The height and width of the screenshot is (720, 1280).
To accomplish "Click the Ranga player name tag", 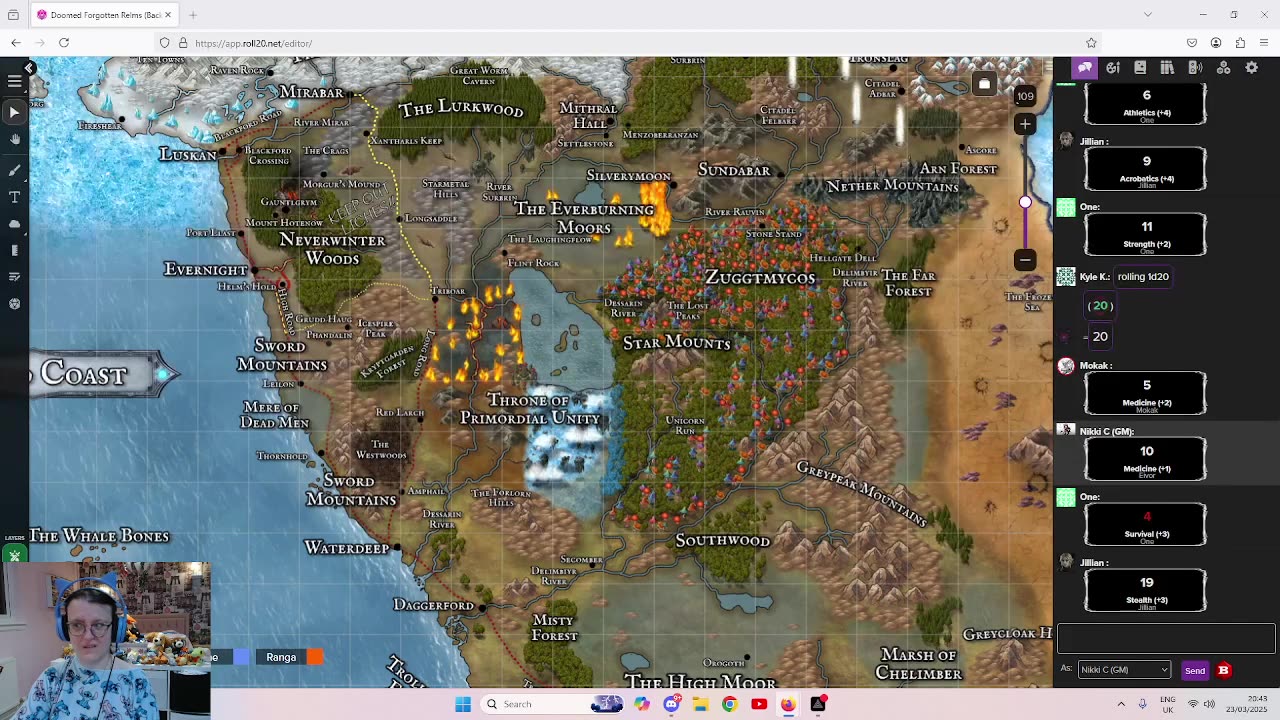I will [281, 657].
